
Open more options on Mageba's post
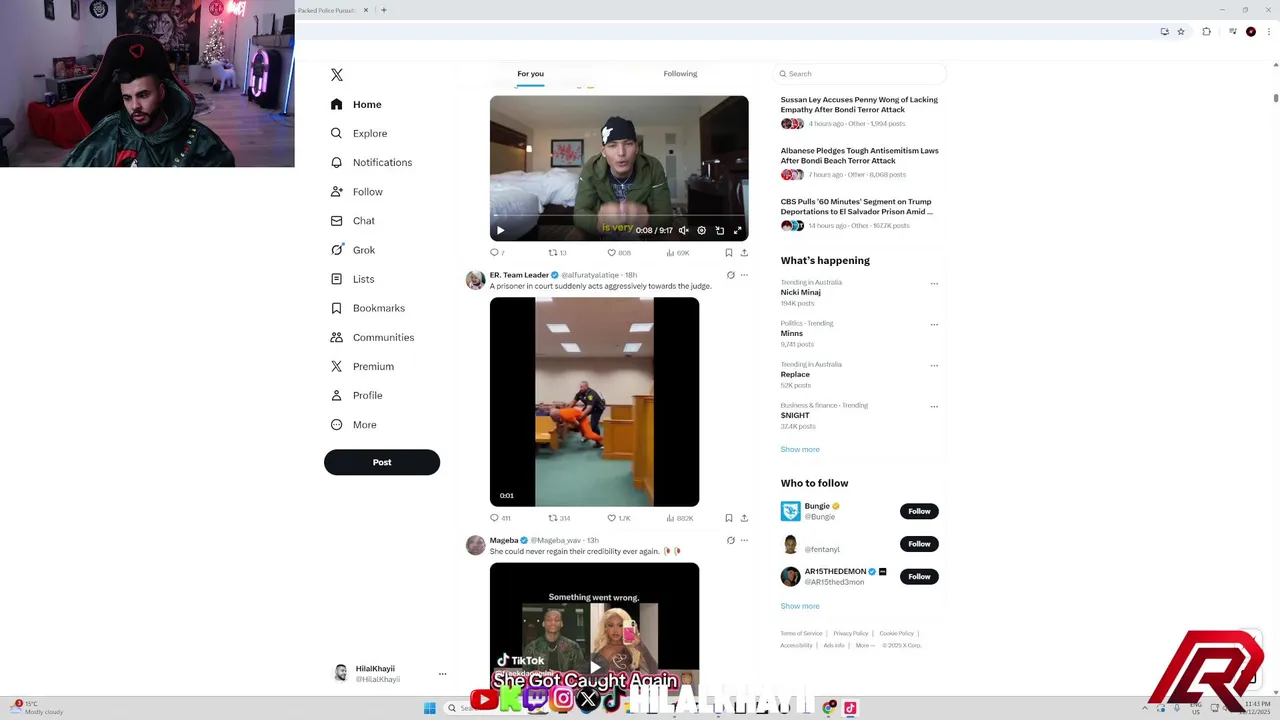[744, 540]
